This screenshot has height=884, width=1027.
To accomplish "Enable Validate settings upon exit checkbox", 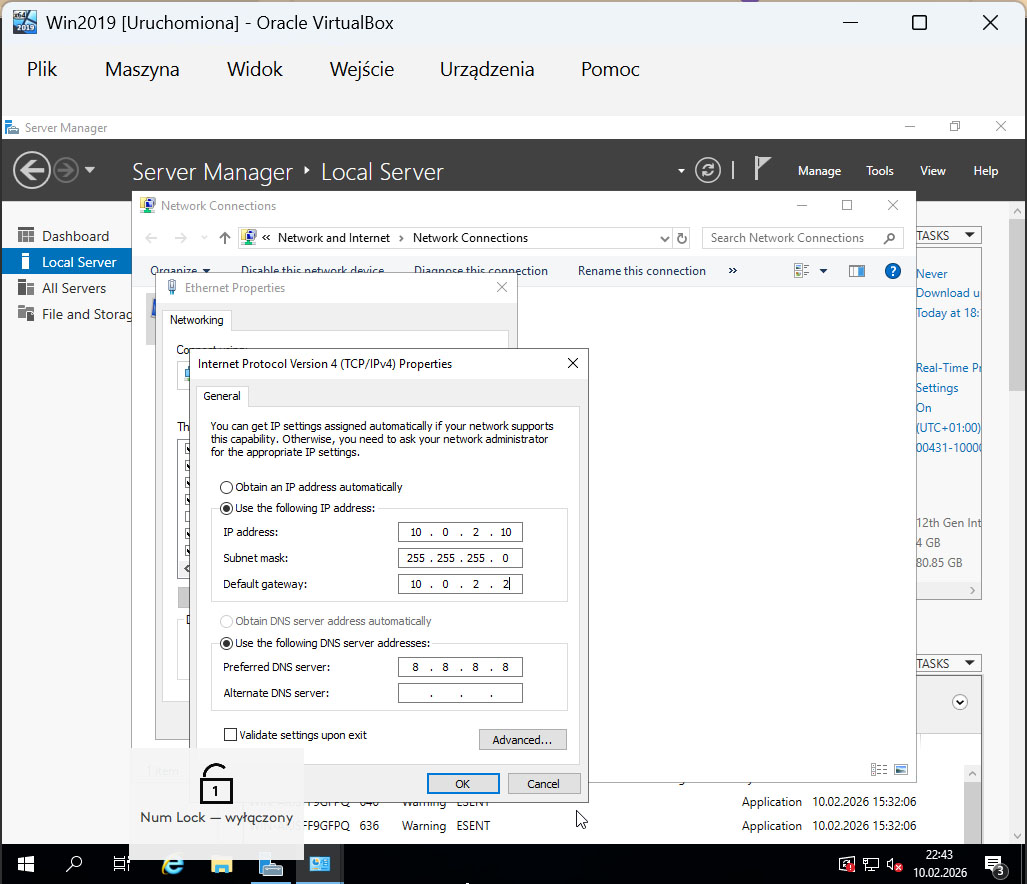I will point(231,735).
